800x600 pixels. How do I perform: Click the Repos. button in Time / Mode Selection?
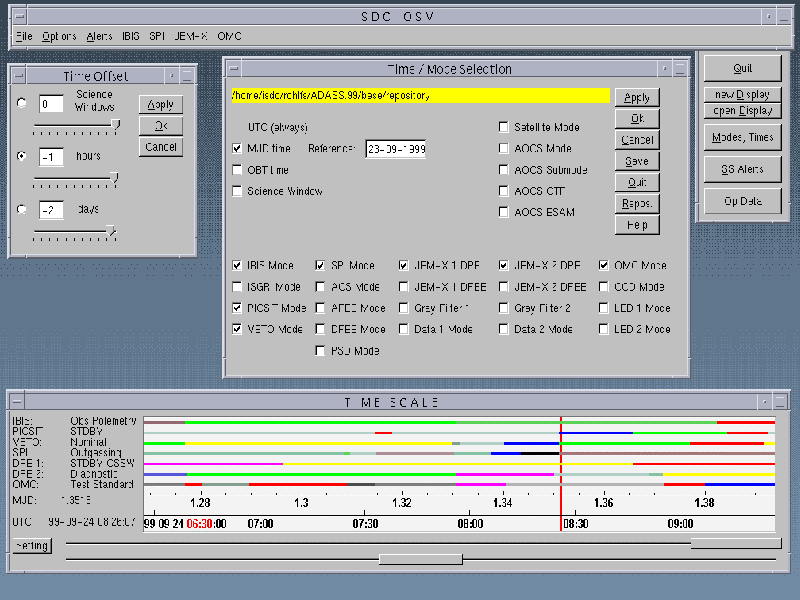point(636,203)
